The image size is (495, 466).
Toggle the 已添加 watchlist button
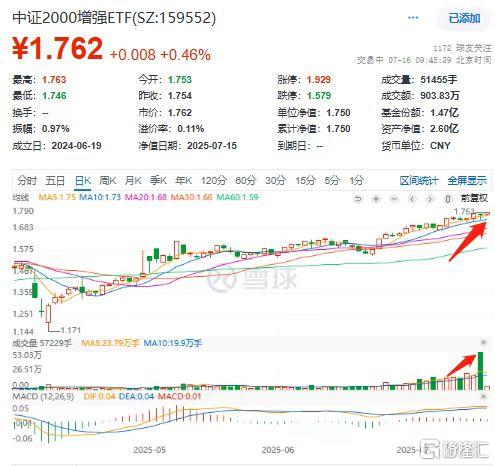click(464, 18)
